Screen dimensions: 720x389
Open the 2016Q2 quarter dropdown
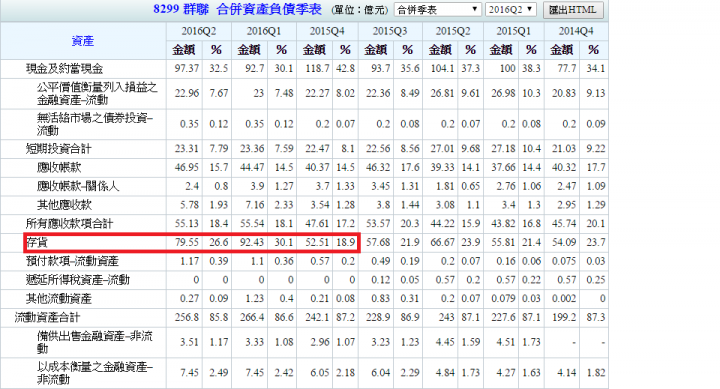(511, 10)
